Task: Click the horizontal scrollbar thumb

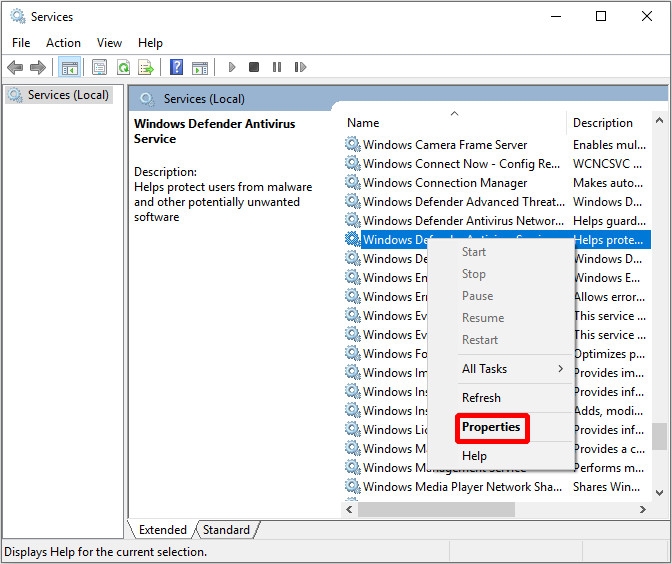Action: click(x=436, y=510)
